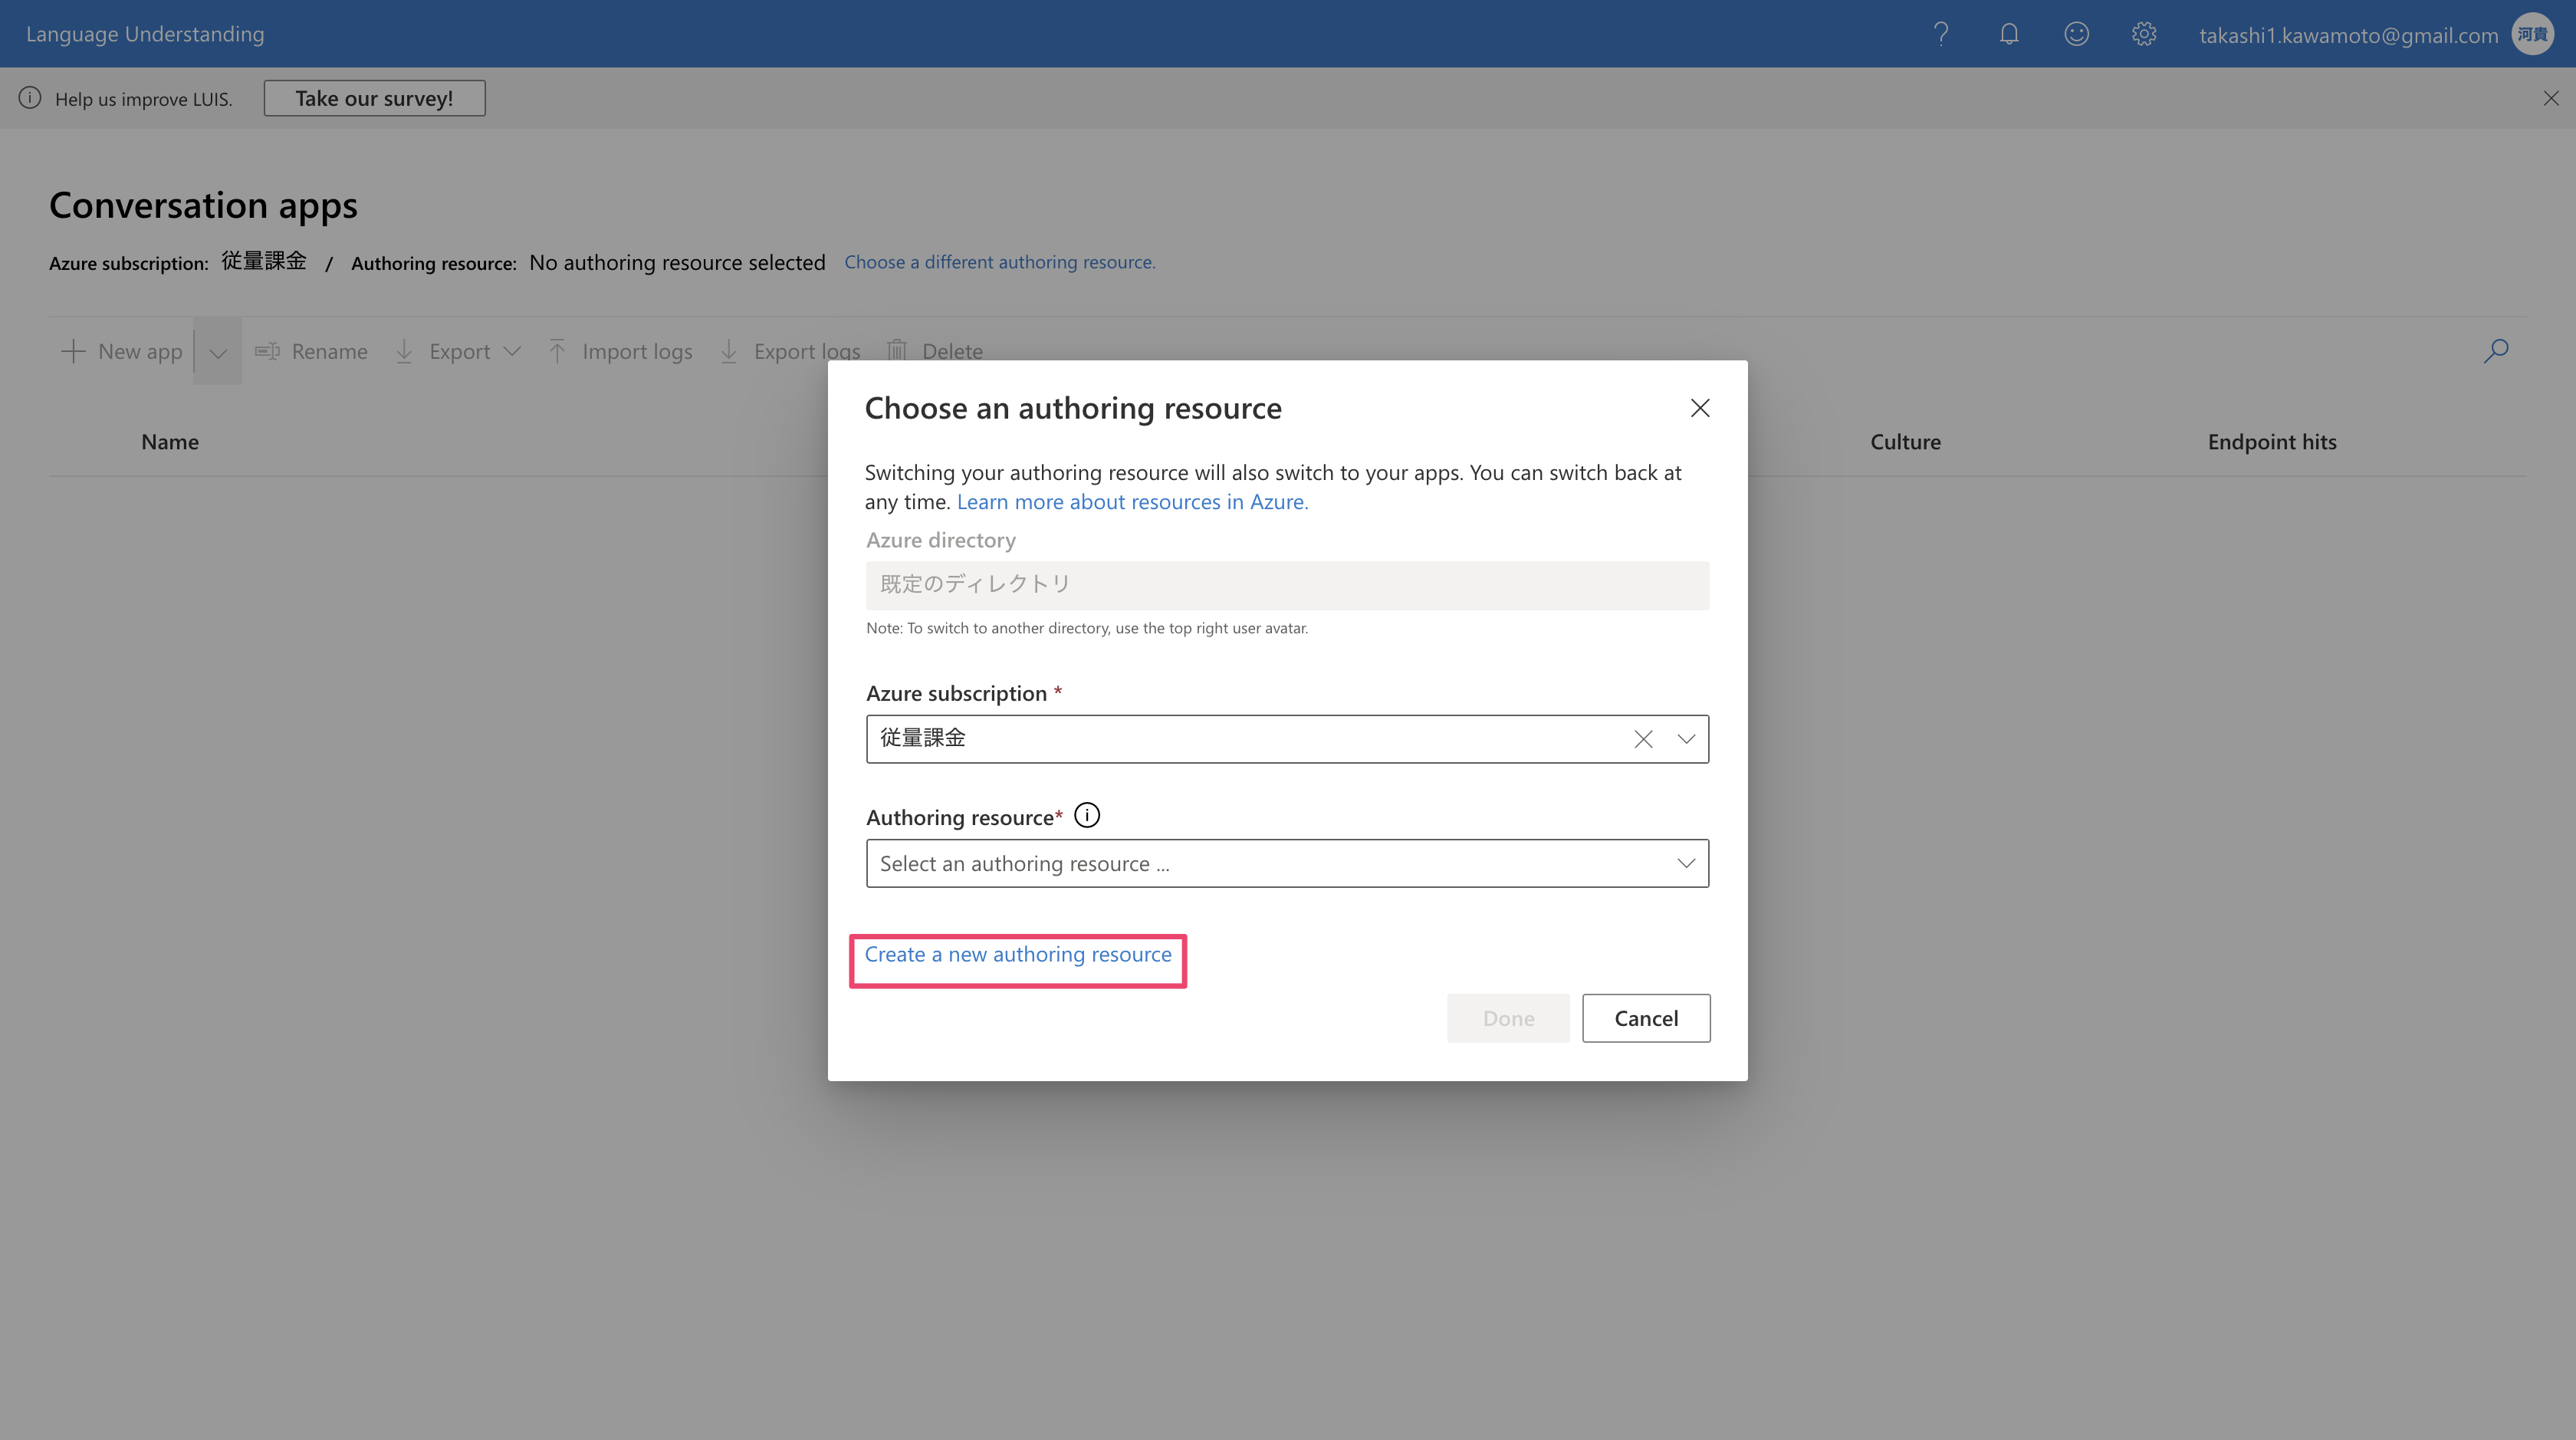Expand the New app dropdown arrow
The image size is (2576, 1440).
[218, 352]
